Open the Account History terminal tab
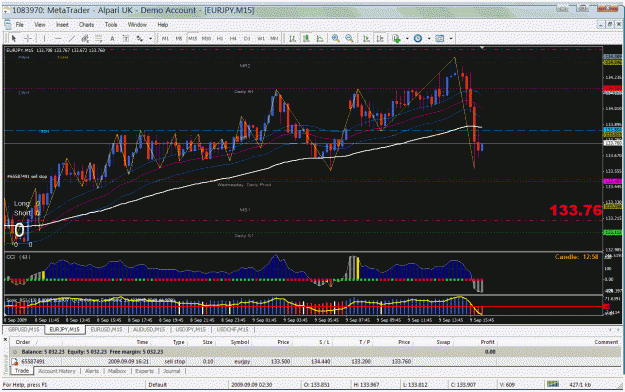This screenshot has height=392, width=625. [x=57, y=371]
